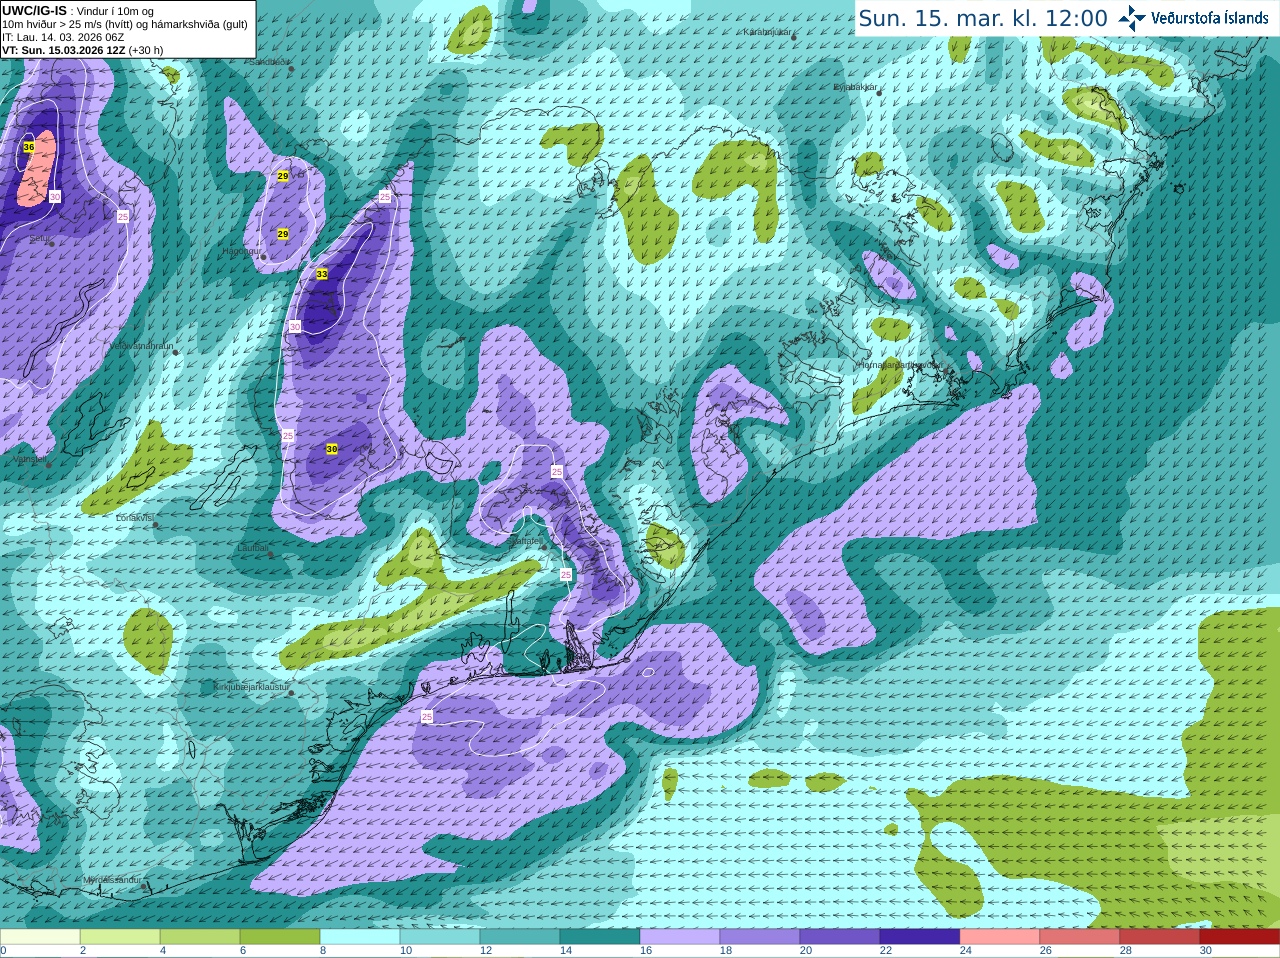
Task: Click the white 30 contour label below gust 33
Action: [295, 327]
